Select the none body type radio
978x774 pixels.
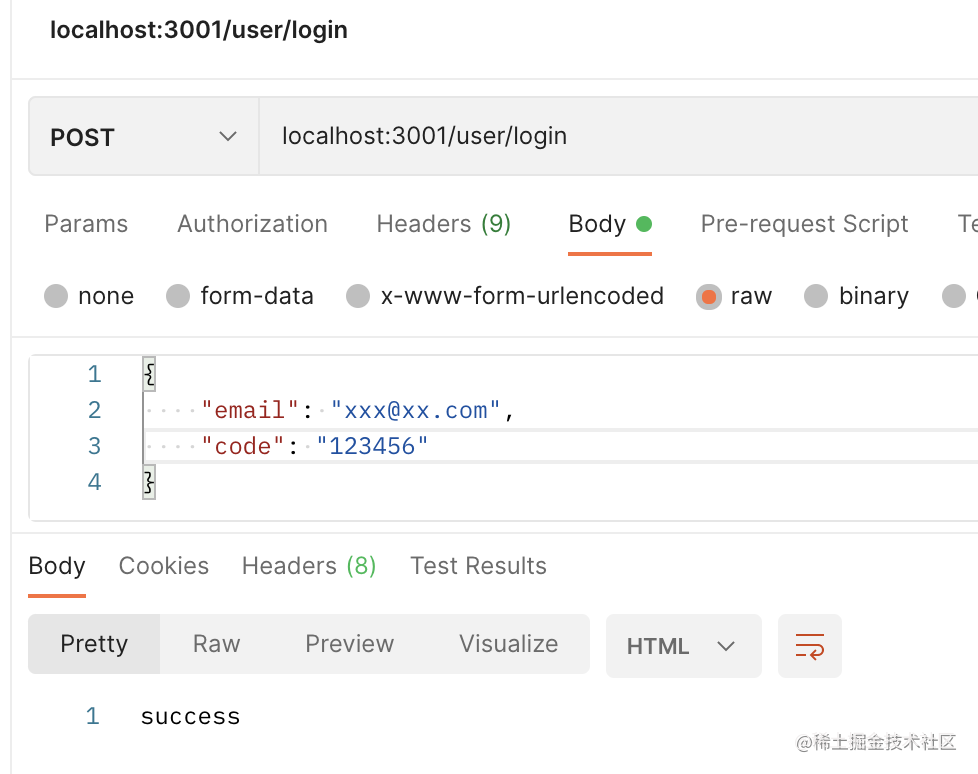pyautogui.click(x=57, y=296)
